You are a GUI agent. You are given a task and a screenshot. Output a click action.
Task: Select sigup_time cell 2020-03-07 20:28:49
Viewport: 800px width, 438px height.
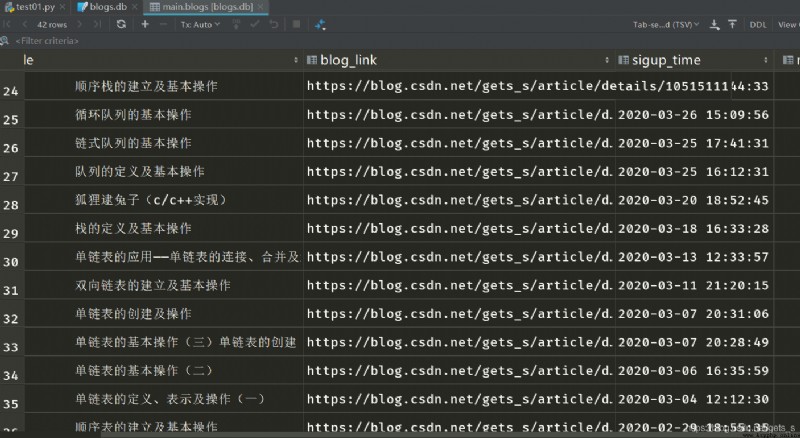pos(693,342)
